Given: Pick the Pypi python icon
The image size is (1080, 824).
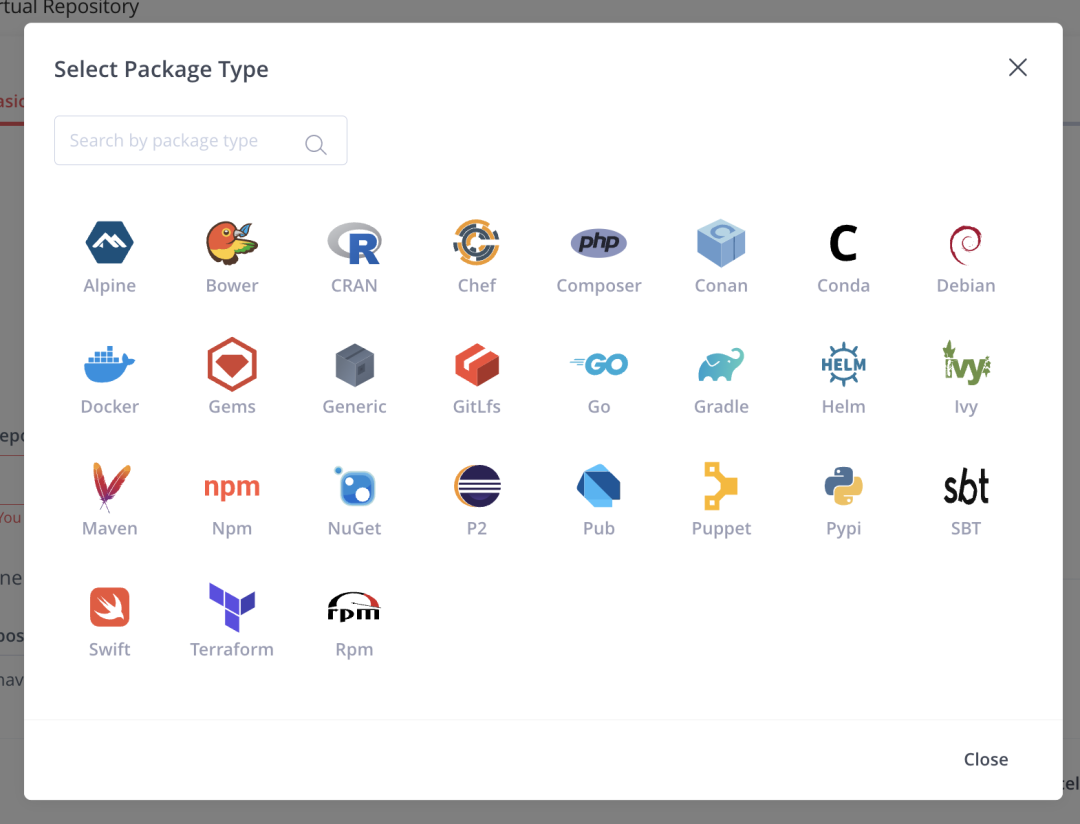Looking at the screenshot, I should (x=843, y=486).
